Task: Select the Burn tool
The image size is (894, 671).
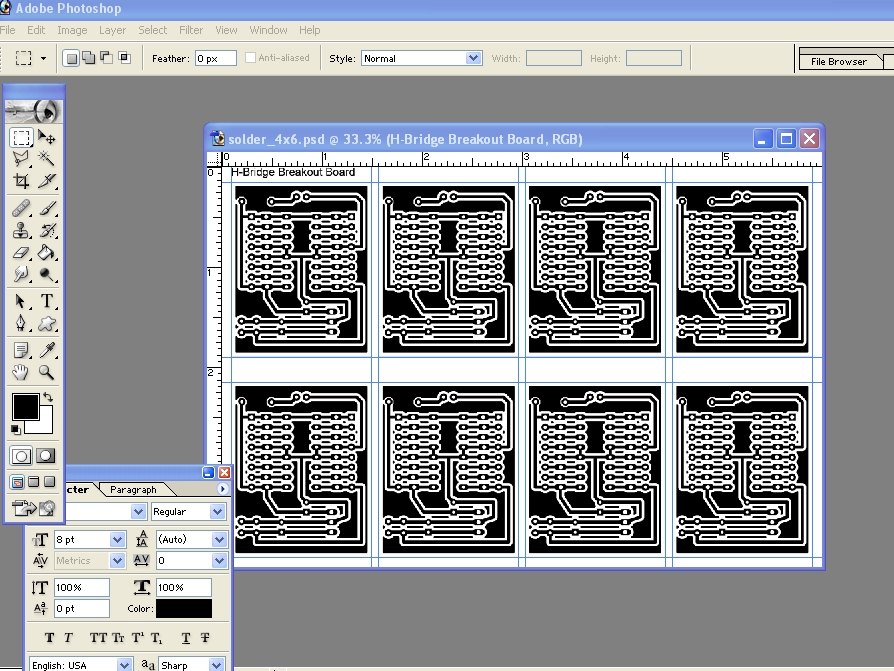Action: click(x=47, y=274)
